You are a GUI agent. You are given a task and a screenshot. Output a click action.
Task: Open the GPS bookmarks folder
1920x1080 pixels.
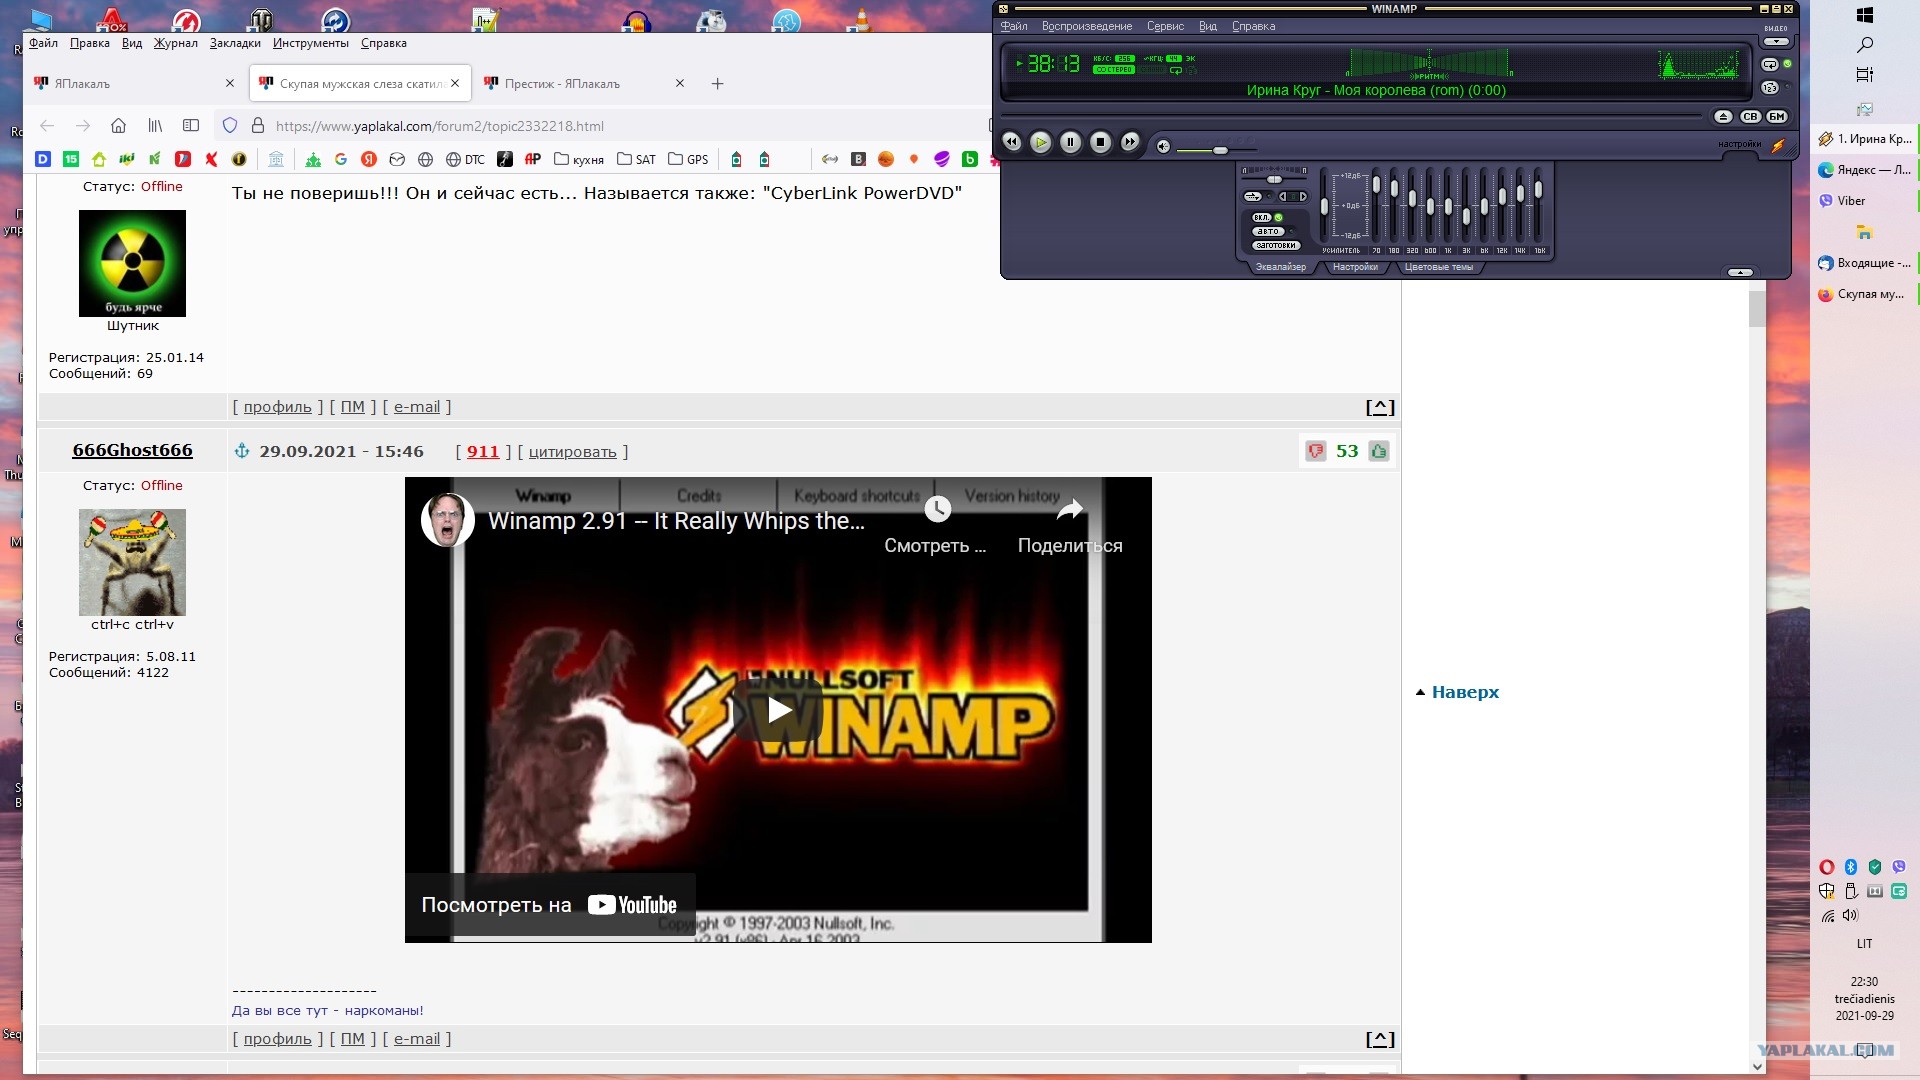pyautogui.click(x=688, y=159)
